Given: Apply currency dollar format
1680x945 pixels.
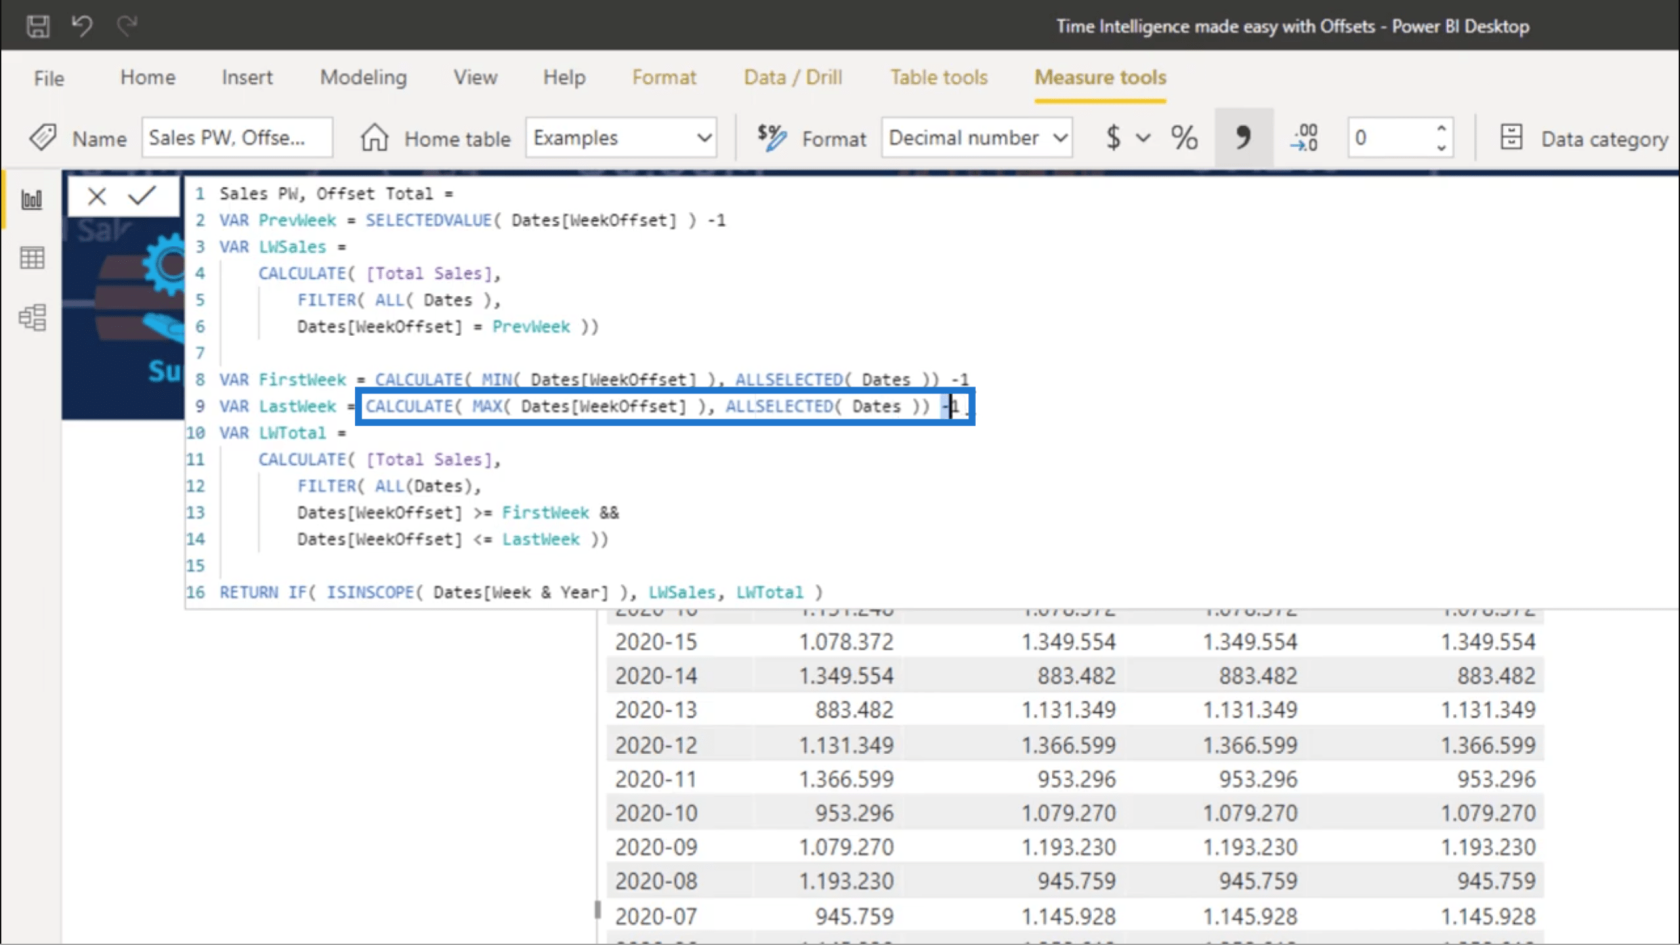Looking at the screenshot, I should (1113, 137).
